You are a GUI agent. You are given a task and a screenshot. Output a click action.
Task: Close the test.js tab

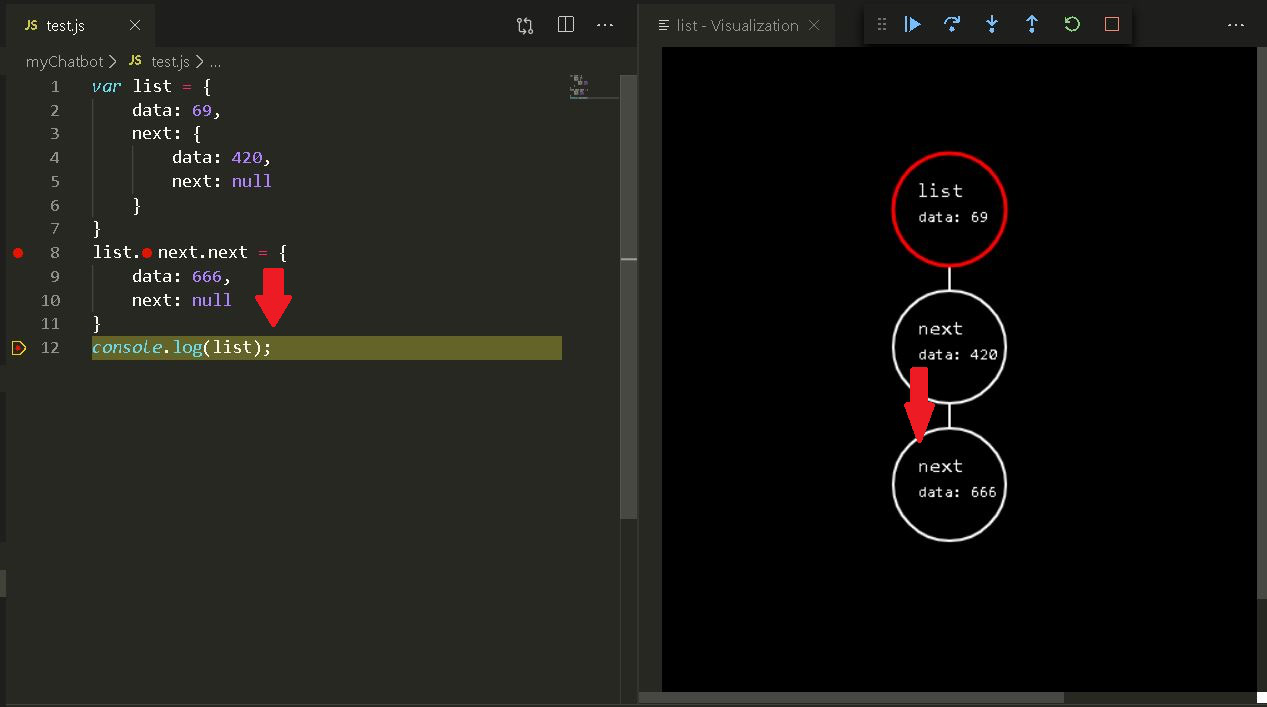click(x=135, y=25)
